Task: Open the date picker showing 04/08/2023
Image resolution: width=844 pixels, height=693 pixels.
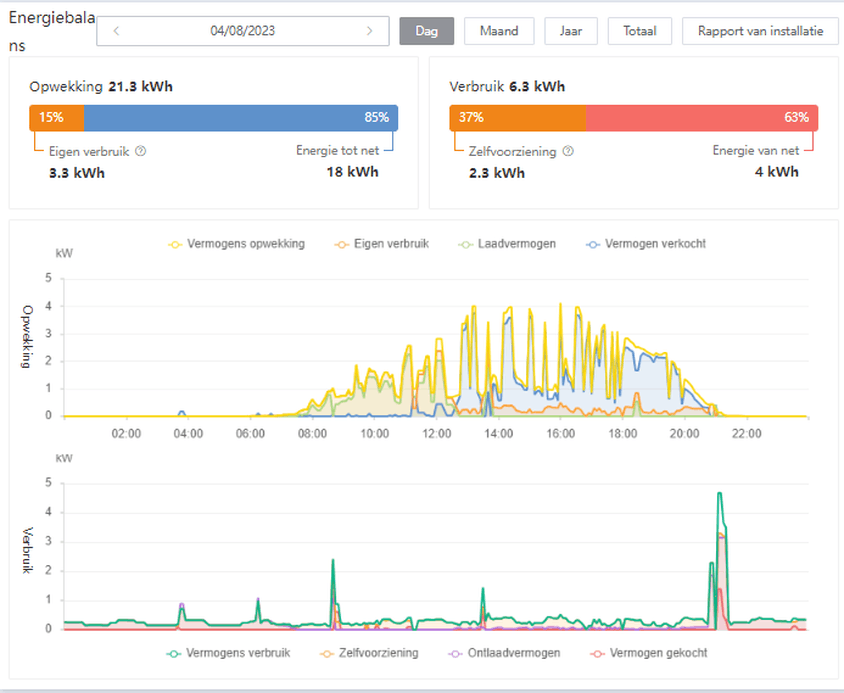Action: pyautogui.click(x=243, y=31)
